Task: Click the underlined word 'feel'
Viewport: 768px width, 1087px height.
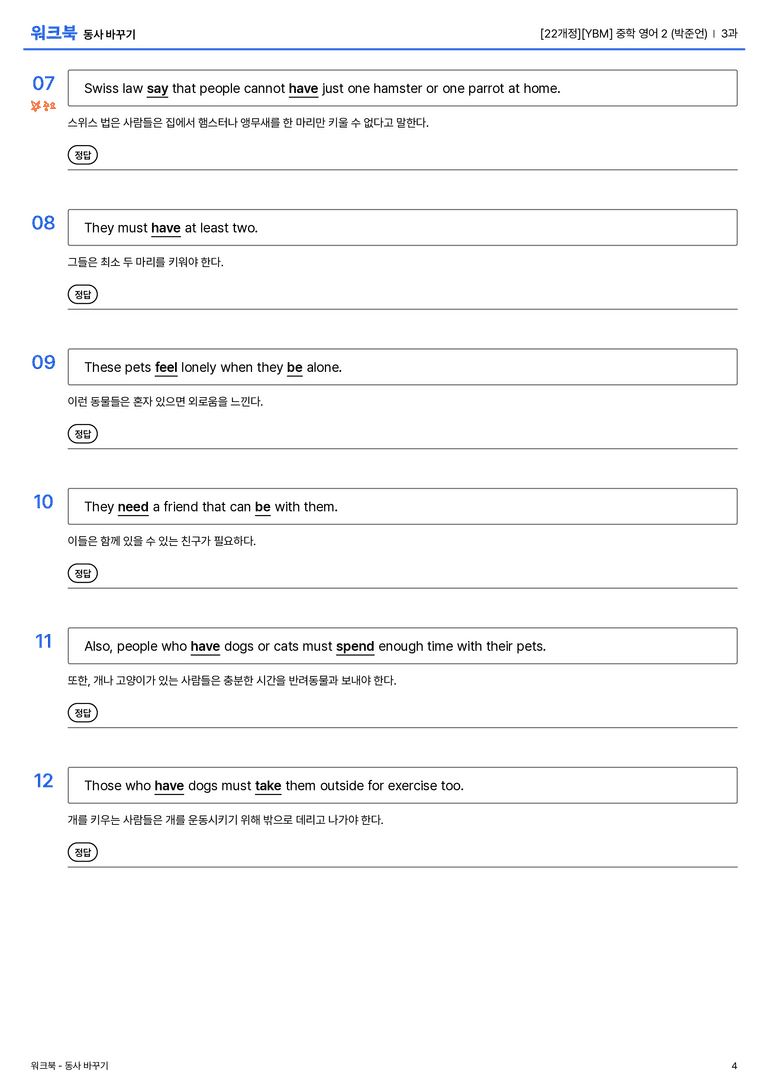Action: point(166,367)
